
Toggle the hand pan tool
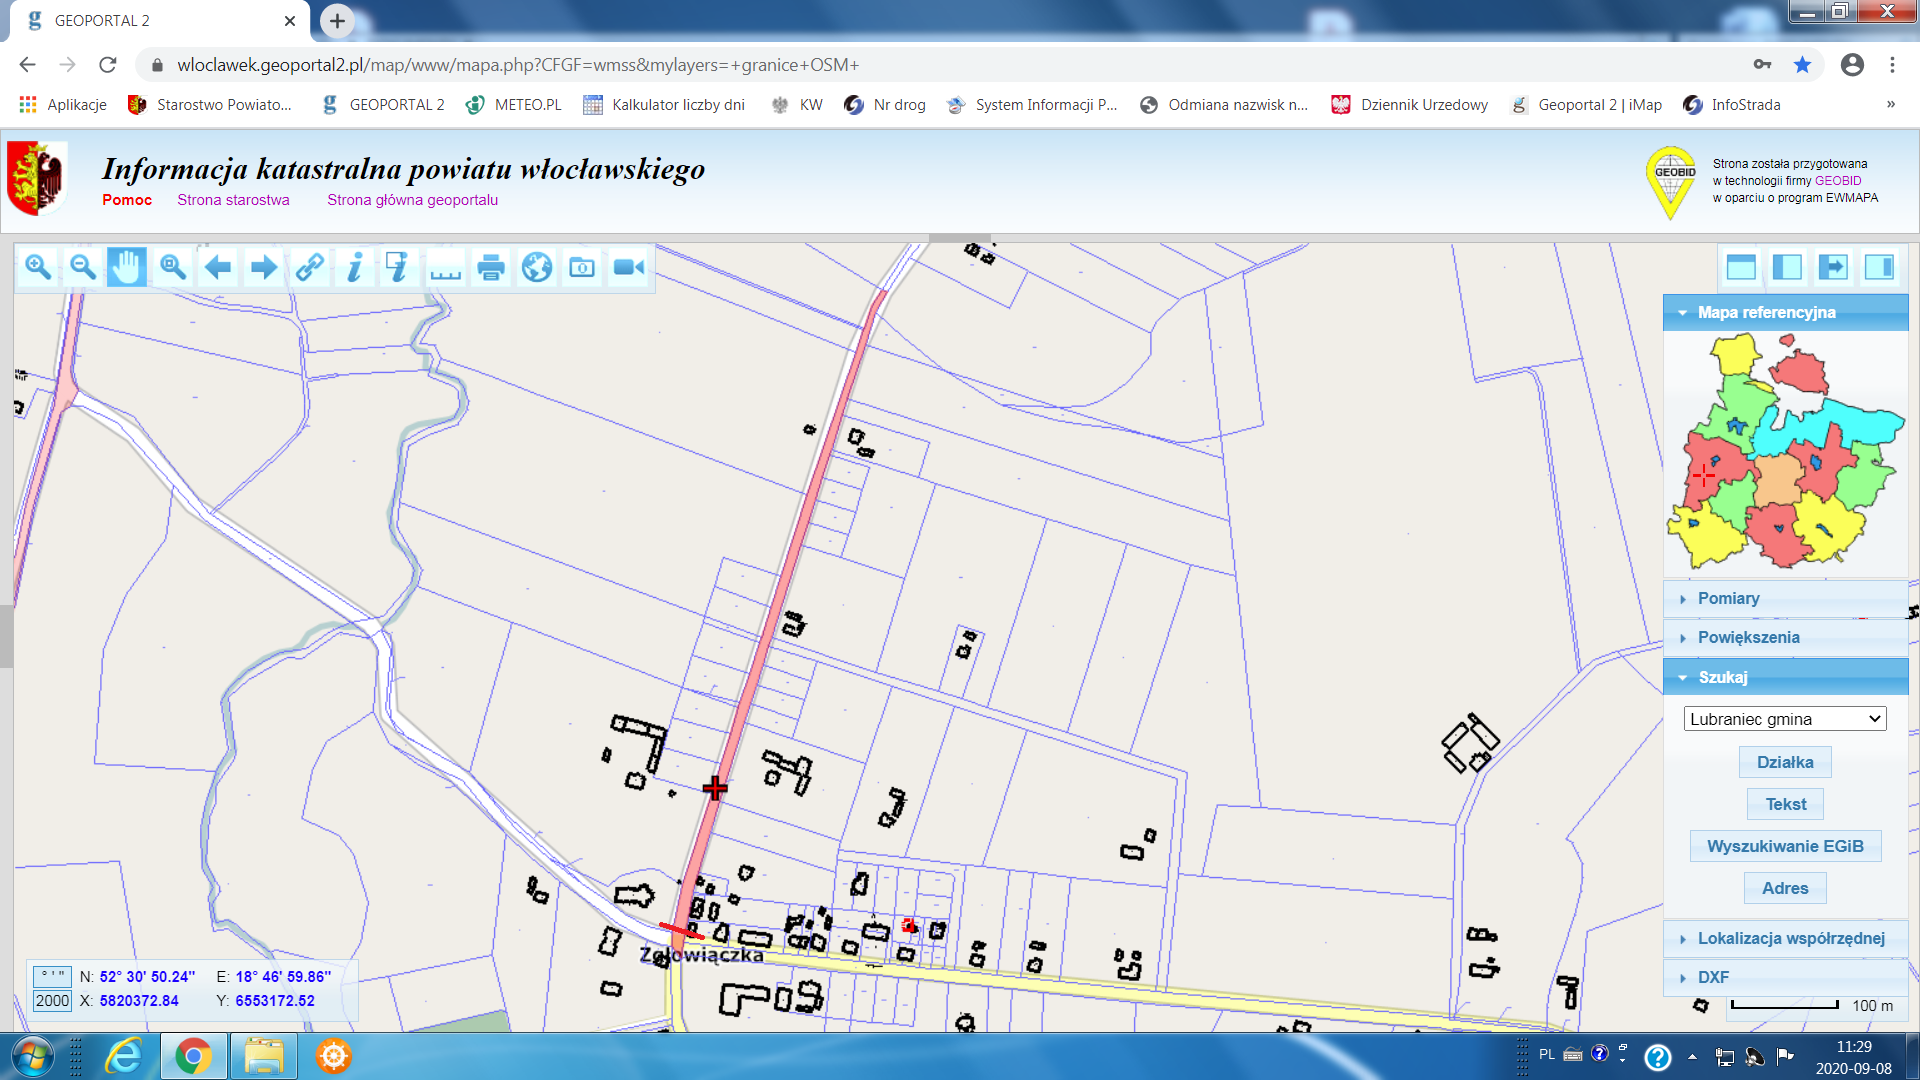pos(127,267)
